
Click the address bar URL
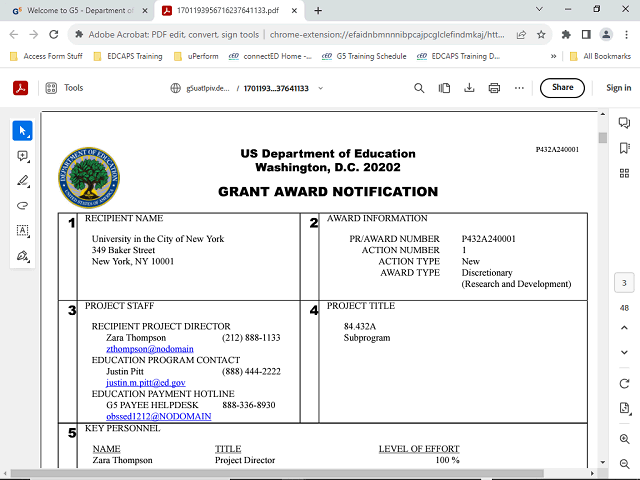[x=387, y=35]
